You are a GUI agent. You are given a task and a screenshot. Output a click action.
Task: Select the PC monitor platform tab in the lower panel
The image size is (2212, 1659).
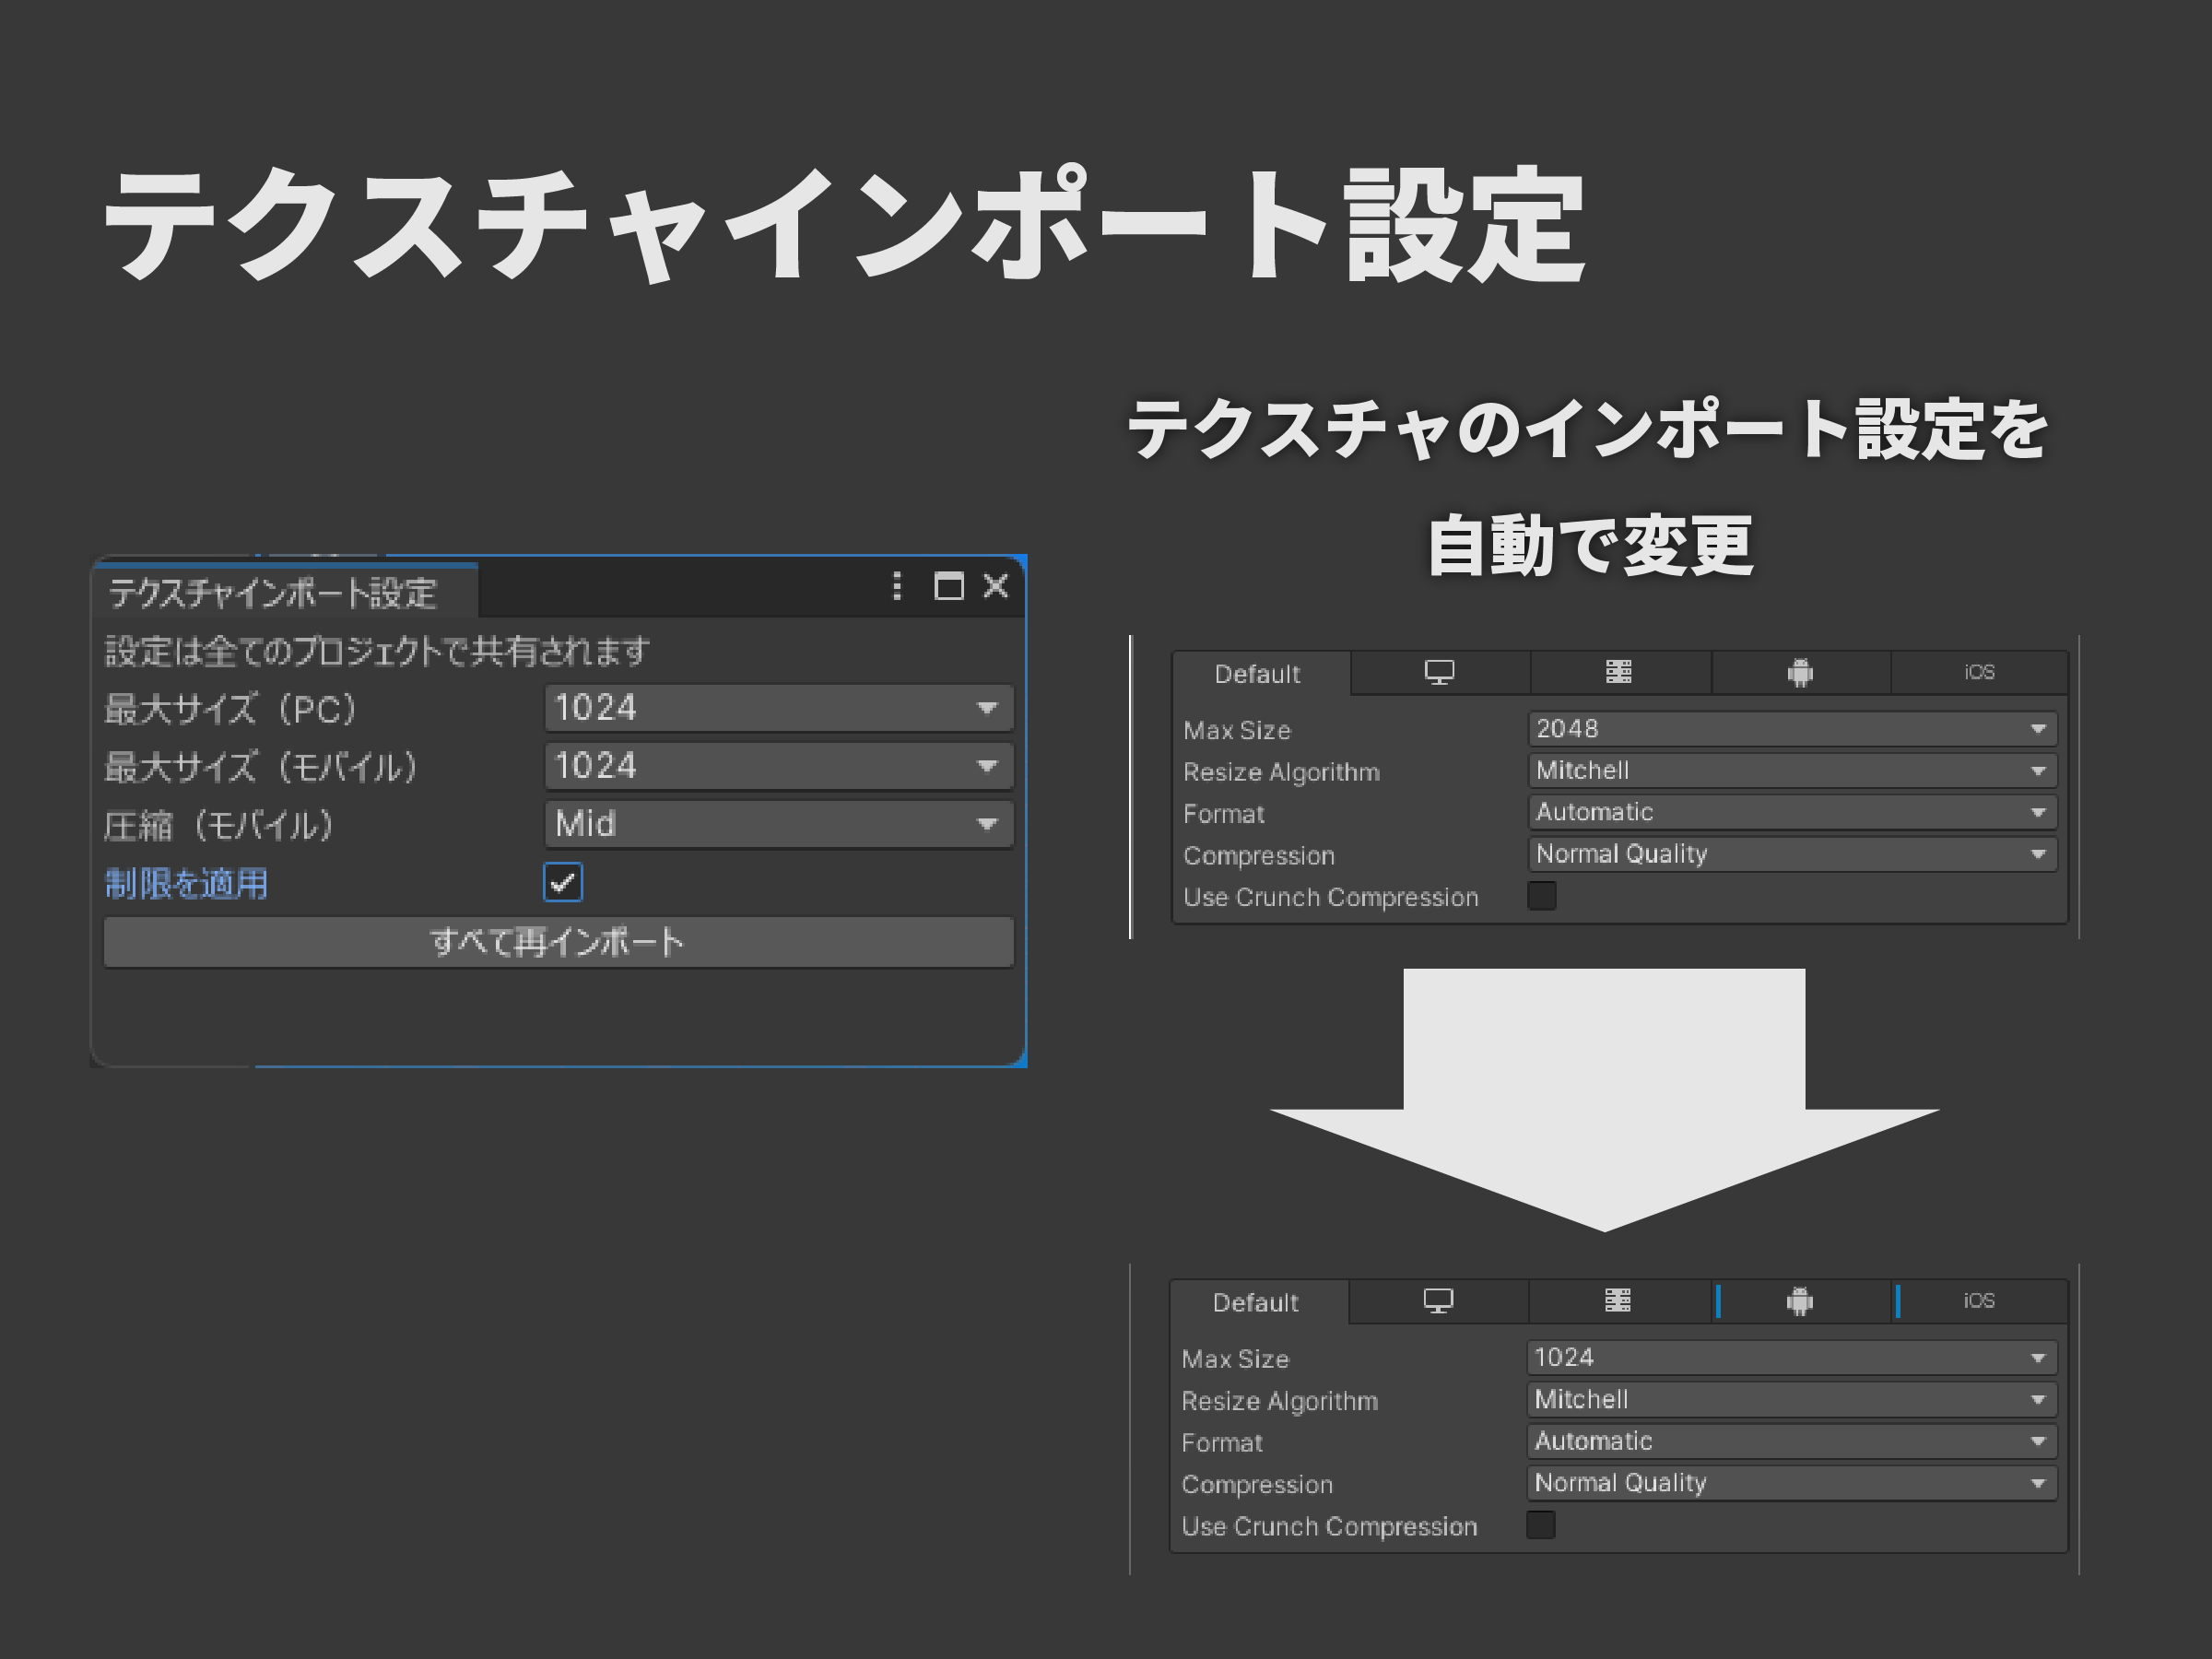1438,1301
